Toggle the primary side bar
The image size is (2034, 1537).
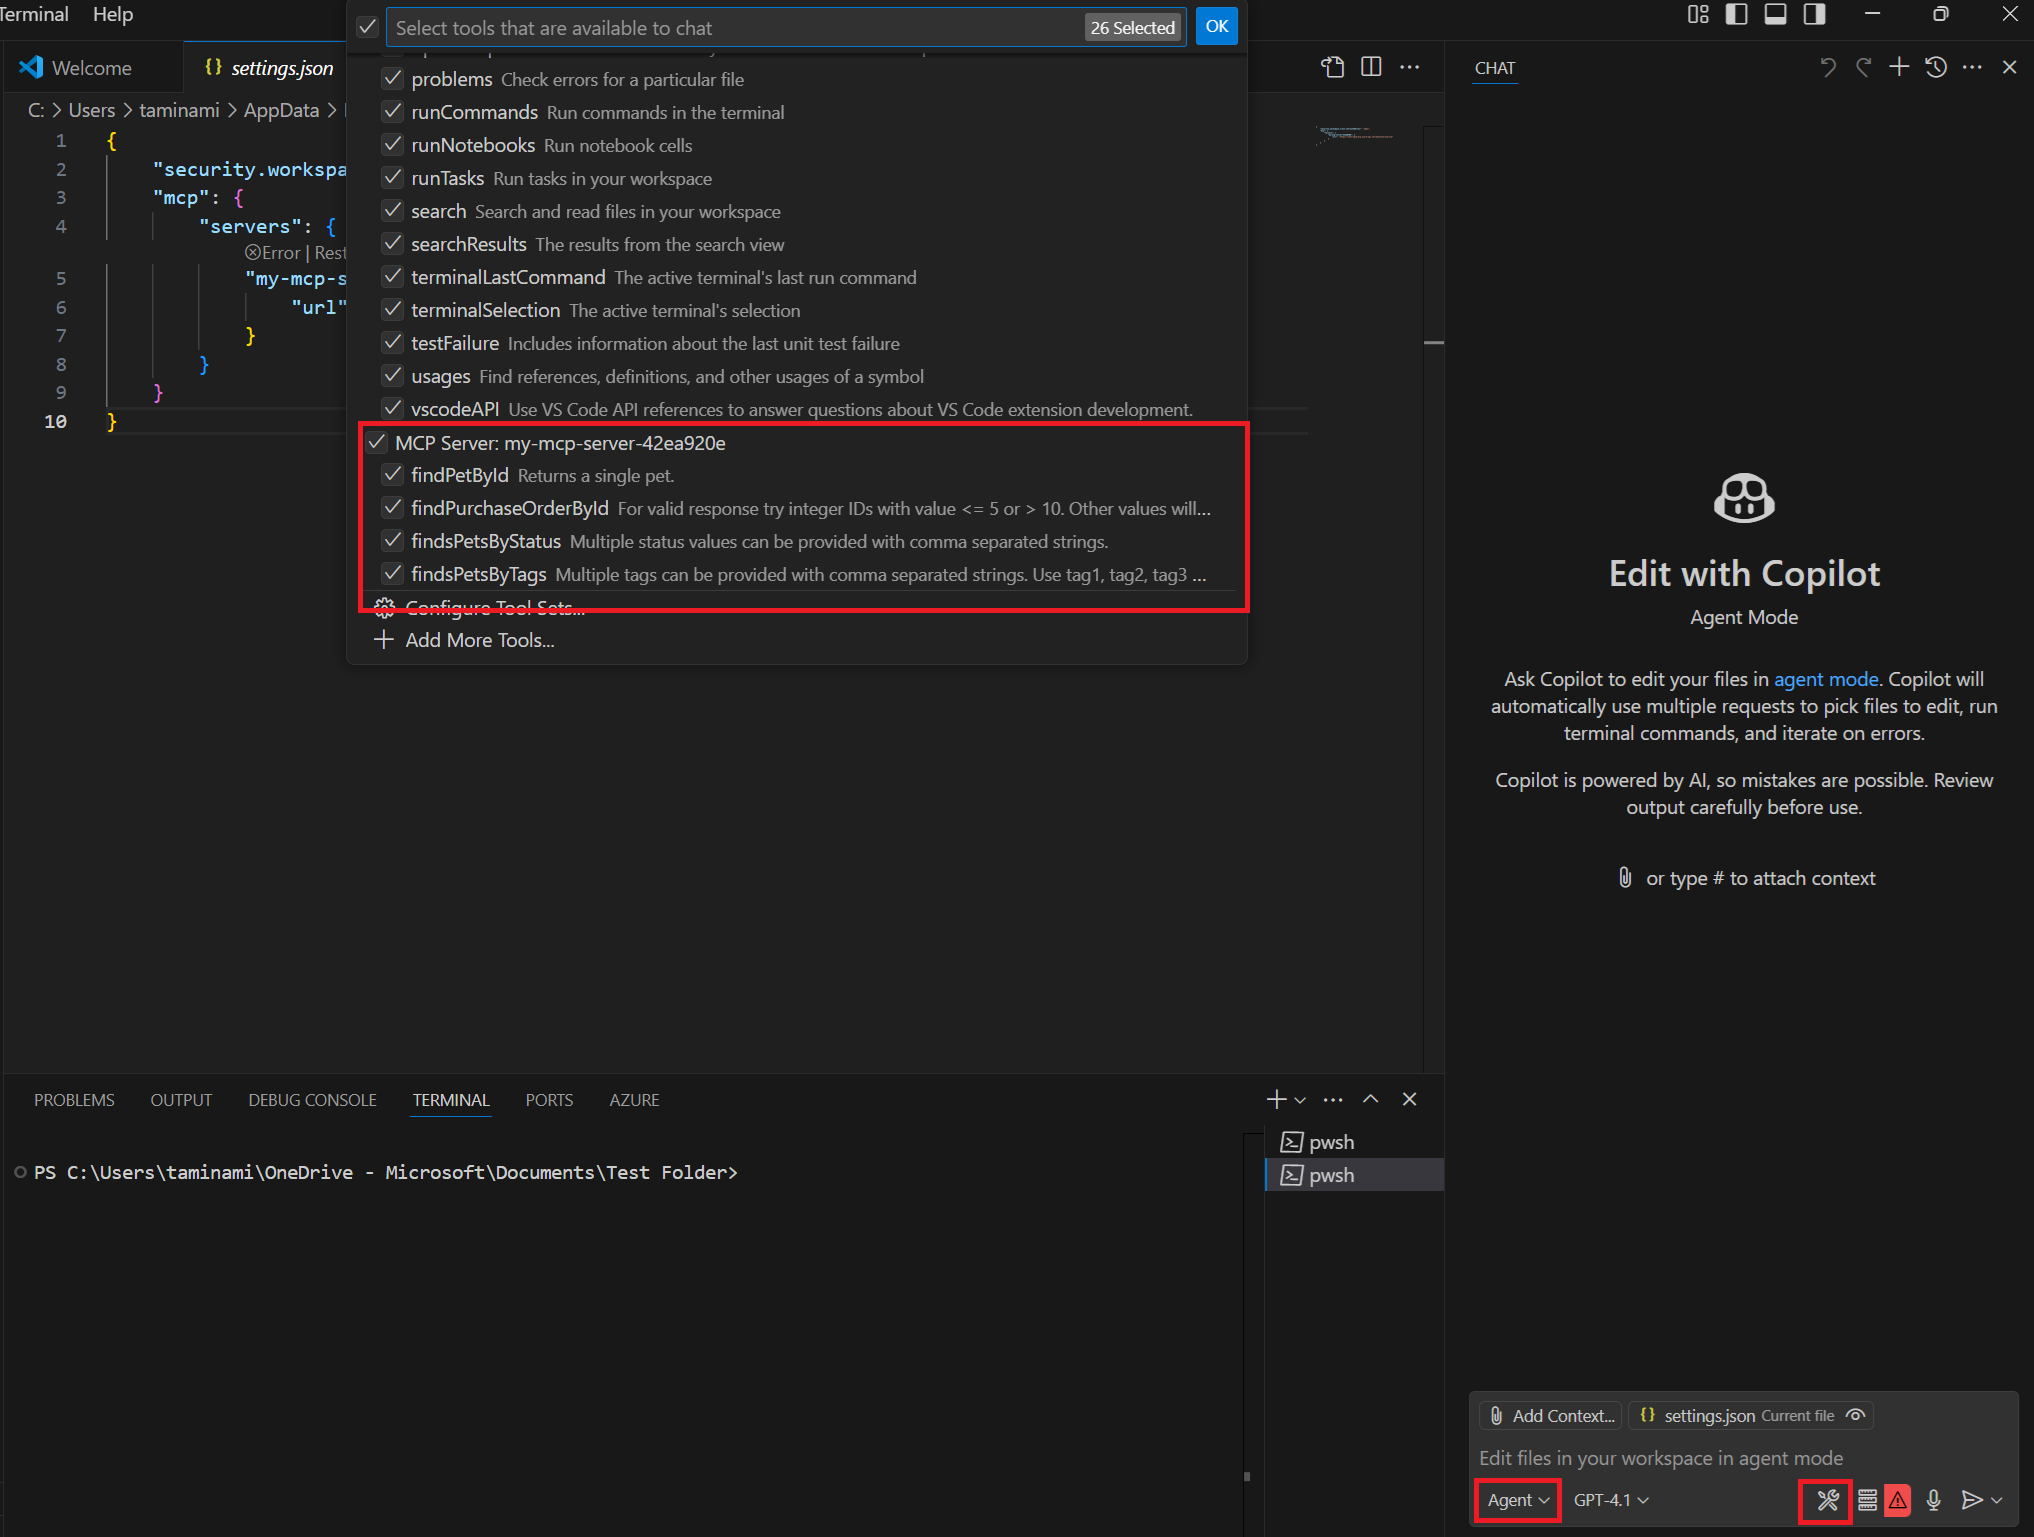pyautogui.click(x=1737, y=14)
